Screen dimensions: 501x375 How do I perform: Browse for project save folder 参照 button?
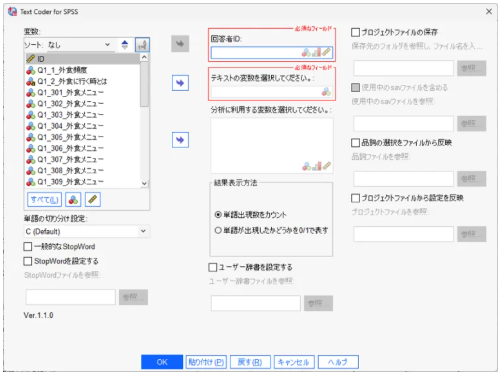click(x=471, y=68)
